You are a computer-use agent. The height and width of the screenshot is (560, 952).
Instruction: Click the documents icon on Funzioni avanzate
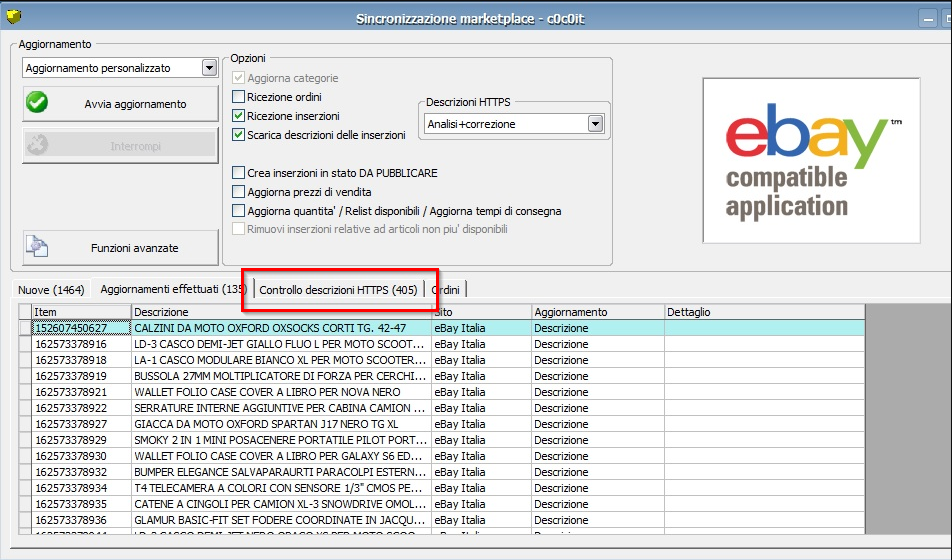pos(37,246)
